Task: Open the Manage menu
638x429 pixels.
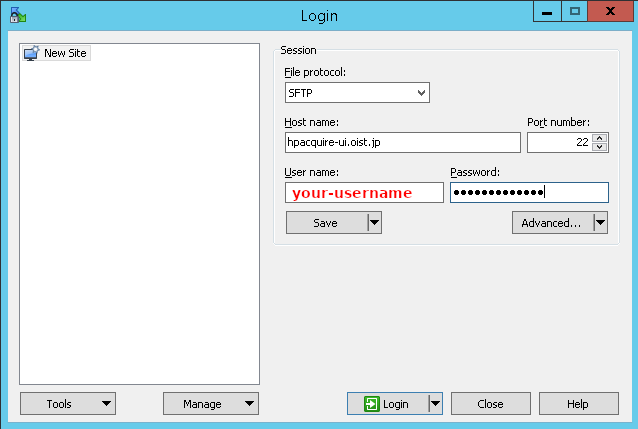Action: tap(211, 404)
